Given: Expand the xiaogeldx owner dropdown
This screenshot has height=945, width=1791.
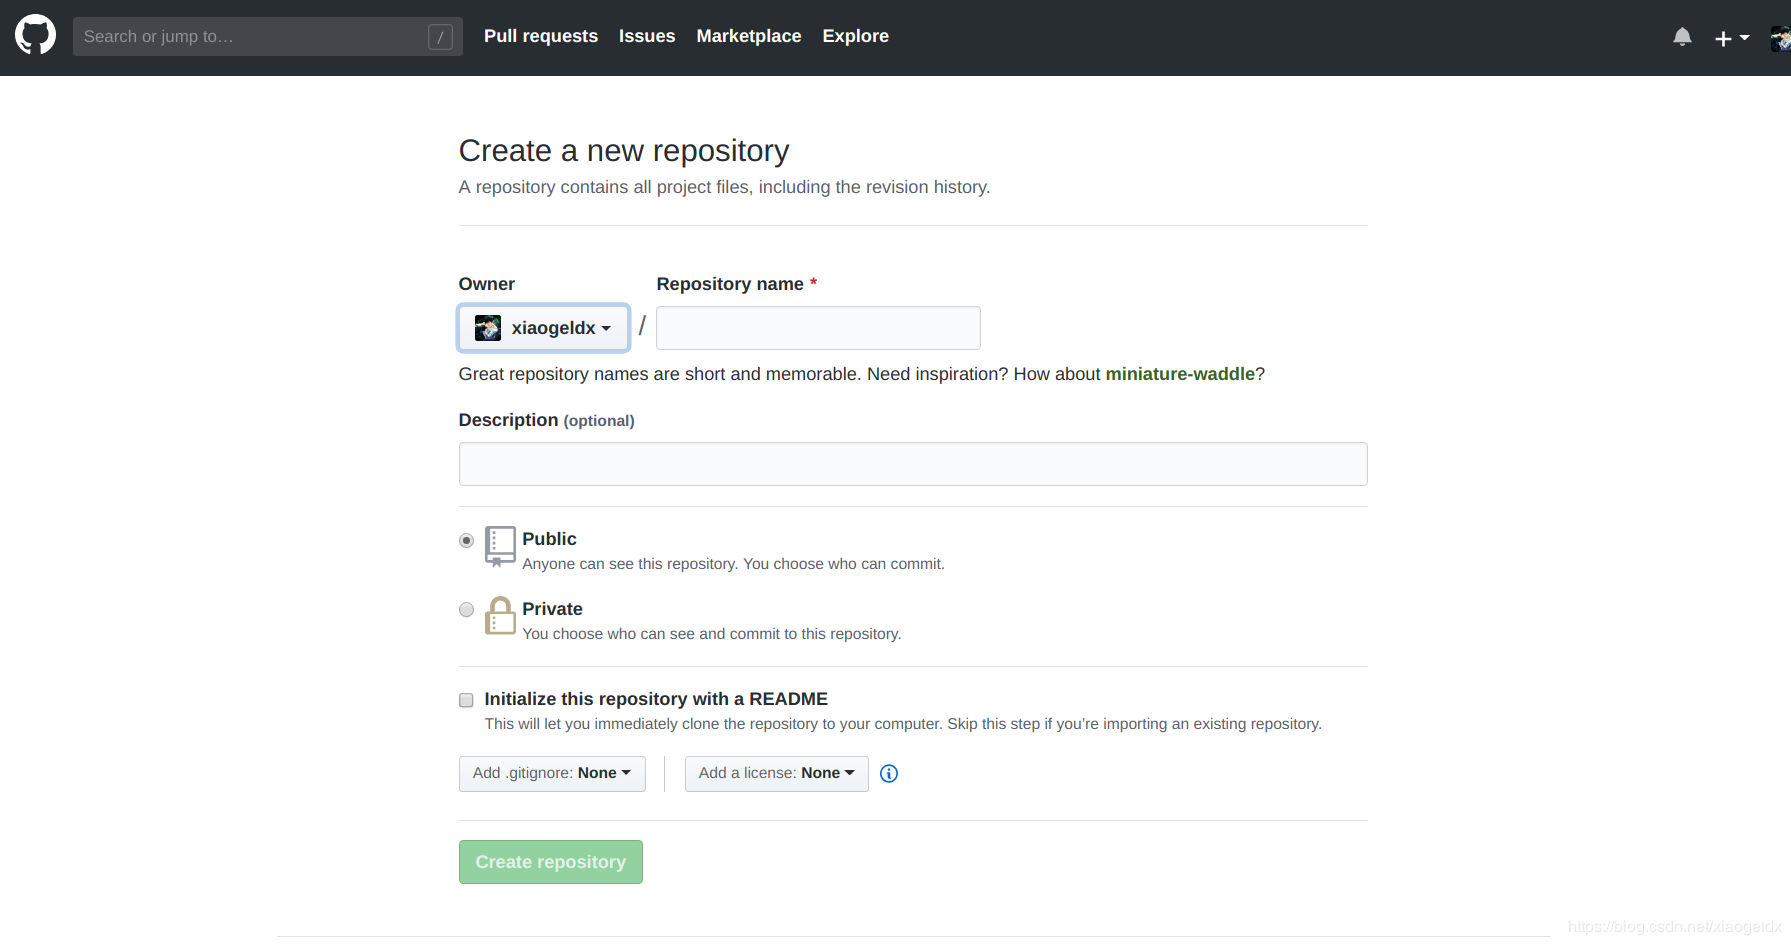Looking at the screenshot, I should (x=543, y=328).
